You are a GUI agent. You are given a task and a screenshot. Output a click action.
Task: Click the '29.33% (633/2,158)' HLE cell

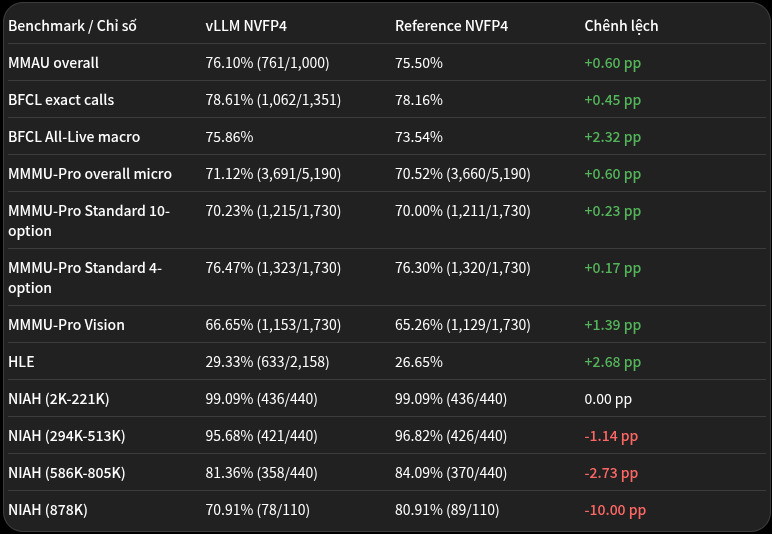click(267, 362)
